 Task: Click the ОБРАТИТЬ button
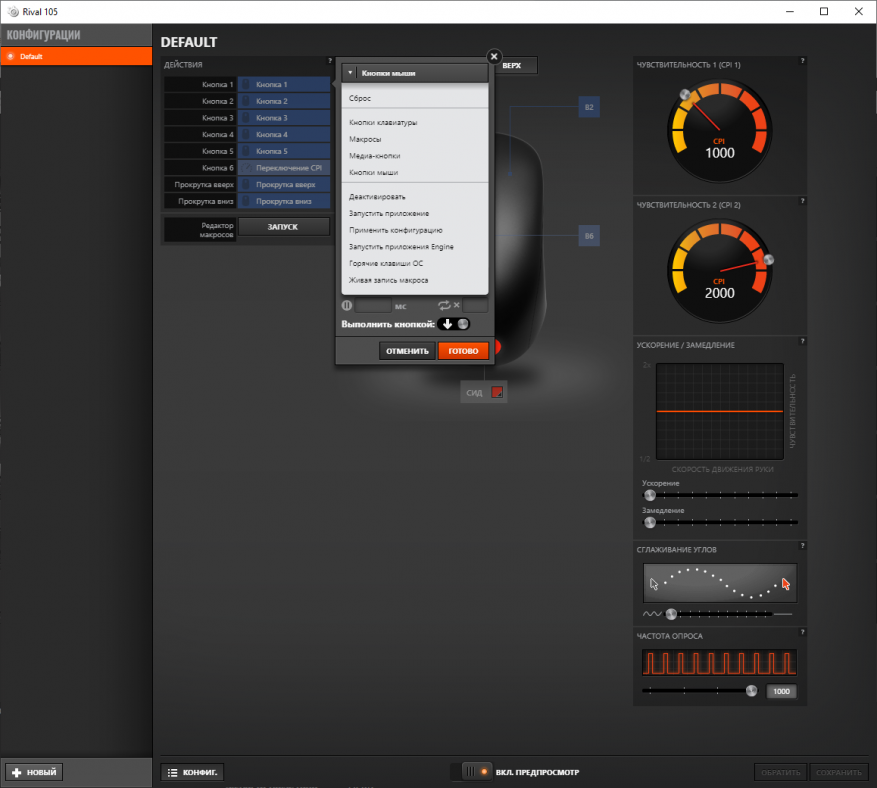click(x=780, y=772)
